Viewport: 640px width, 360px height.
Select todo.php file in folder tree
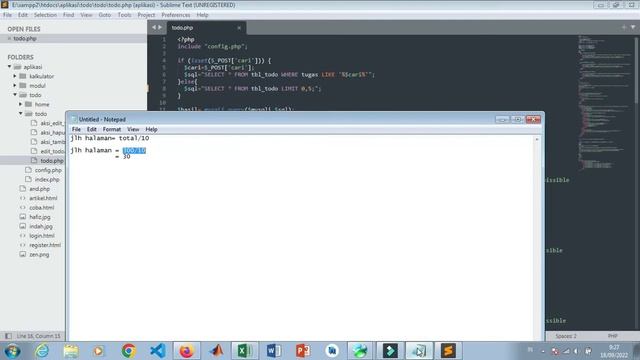pos(52,160)
